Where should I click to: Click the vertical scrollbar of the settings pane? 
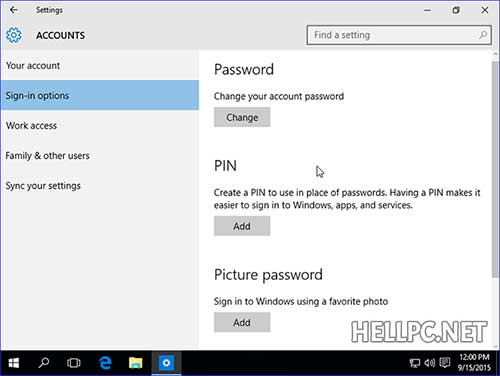click(495, 168)
